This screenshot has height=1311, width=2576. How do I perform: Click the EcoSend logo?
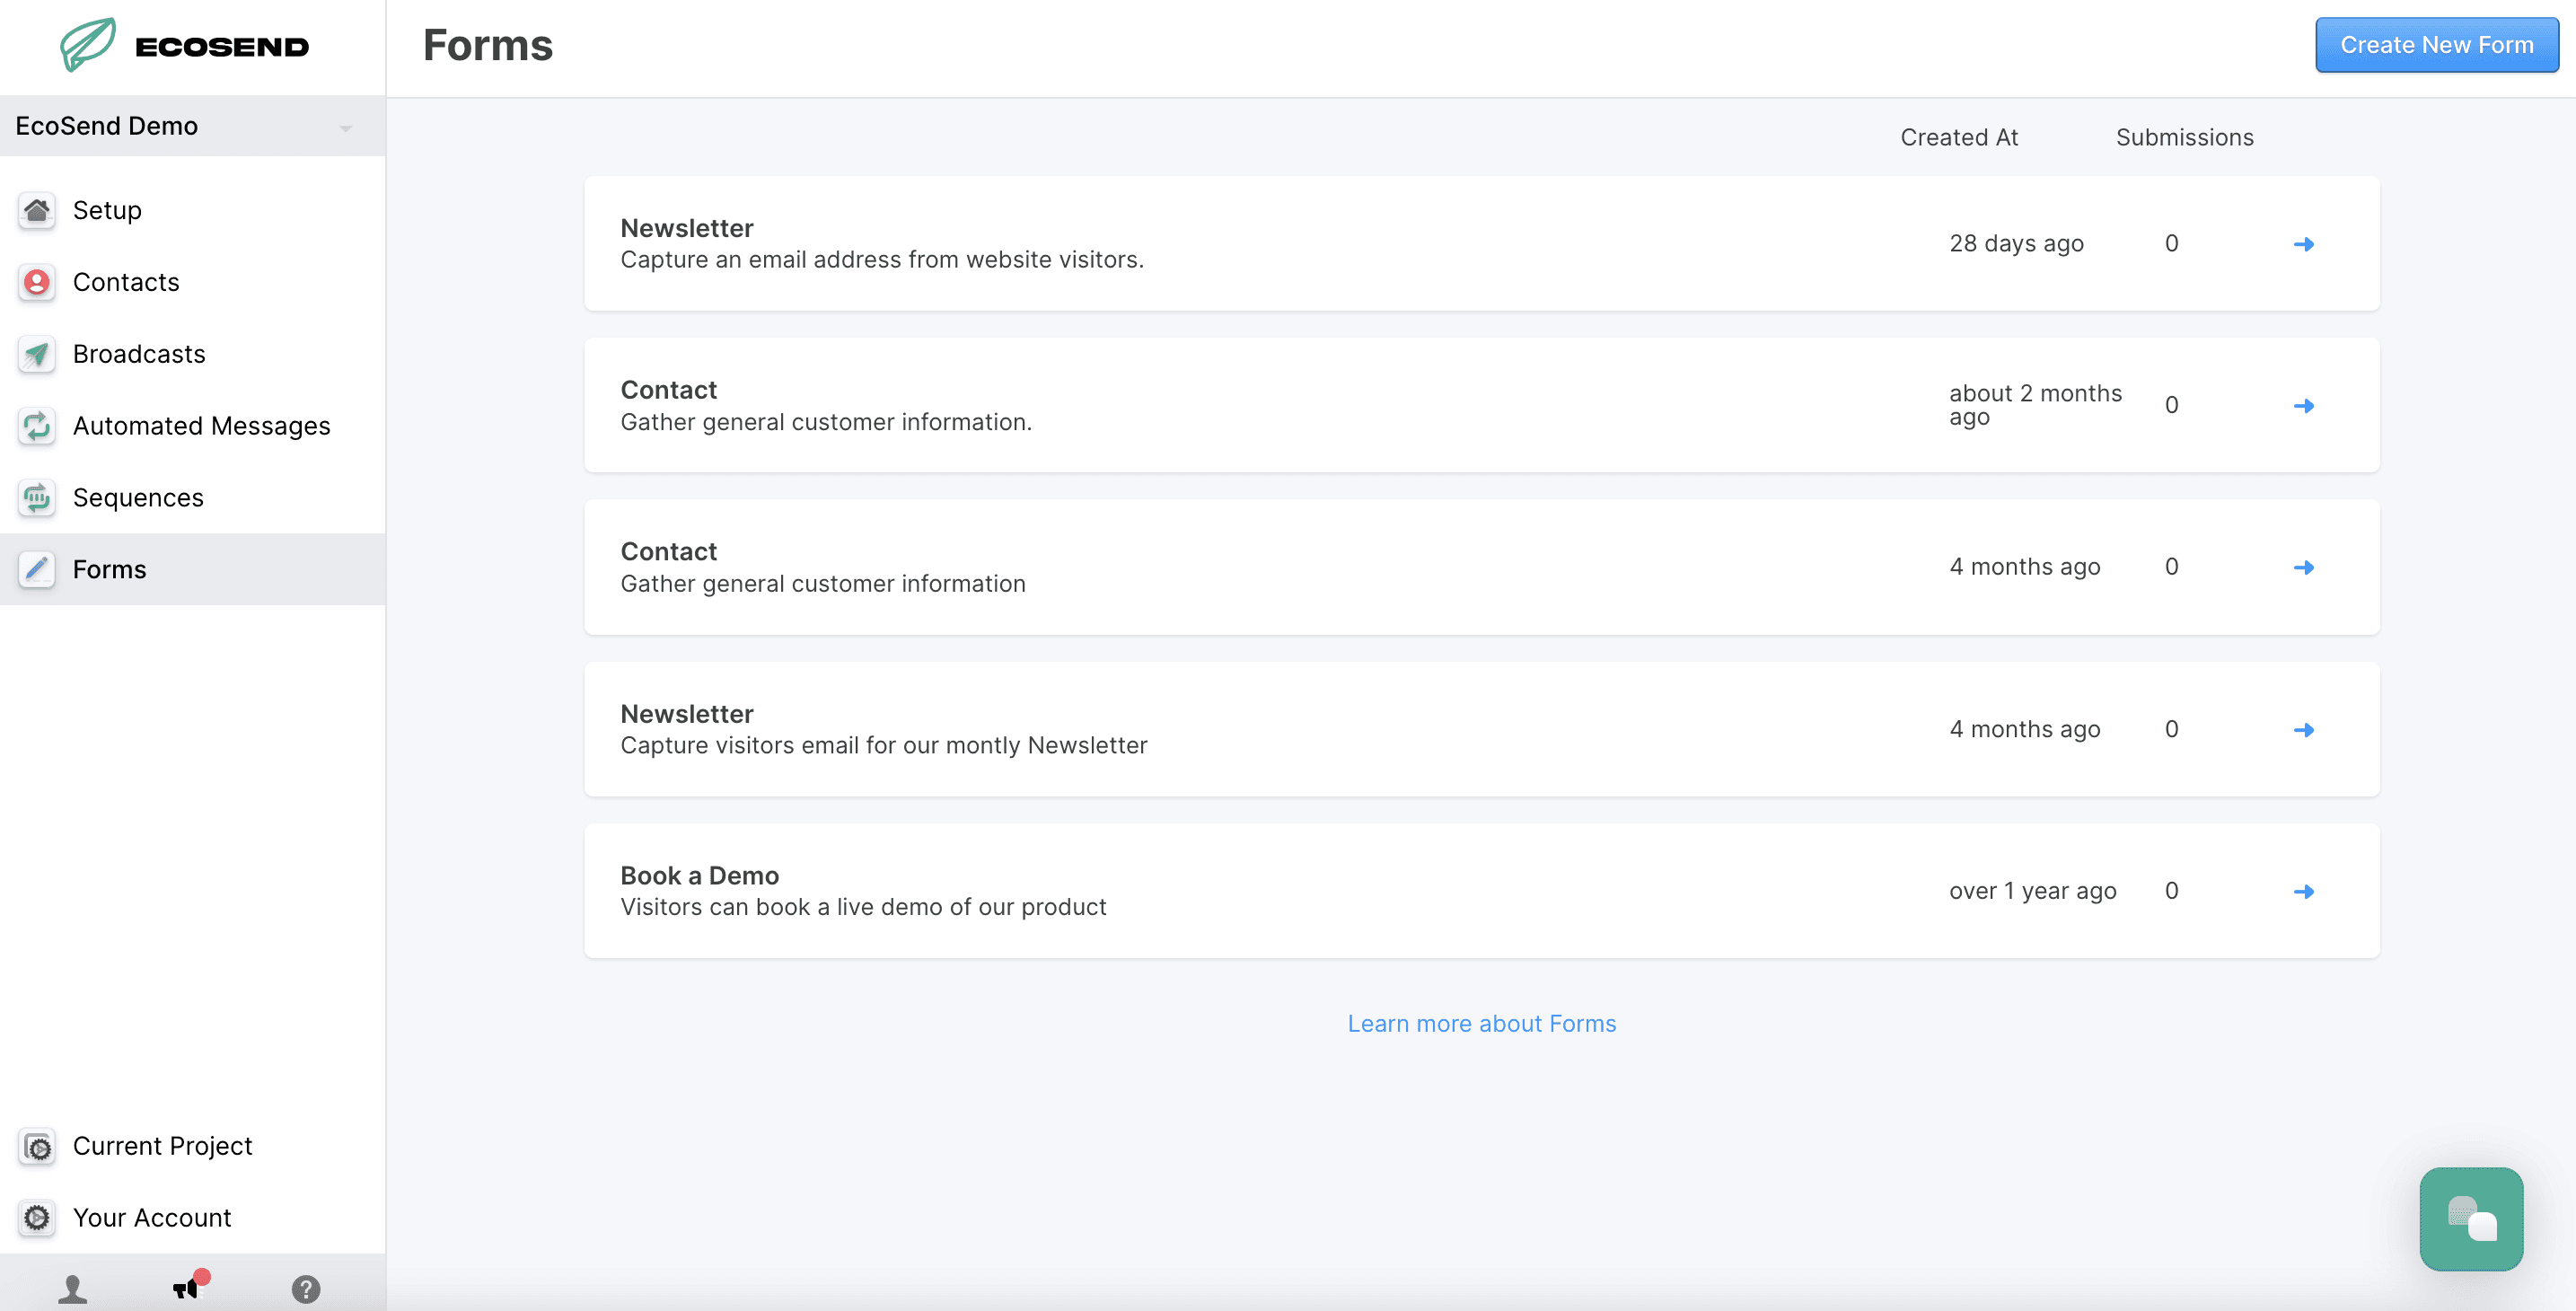click(186, 45)
